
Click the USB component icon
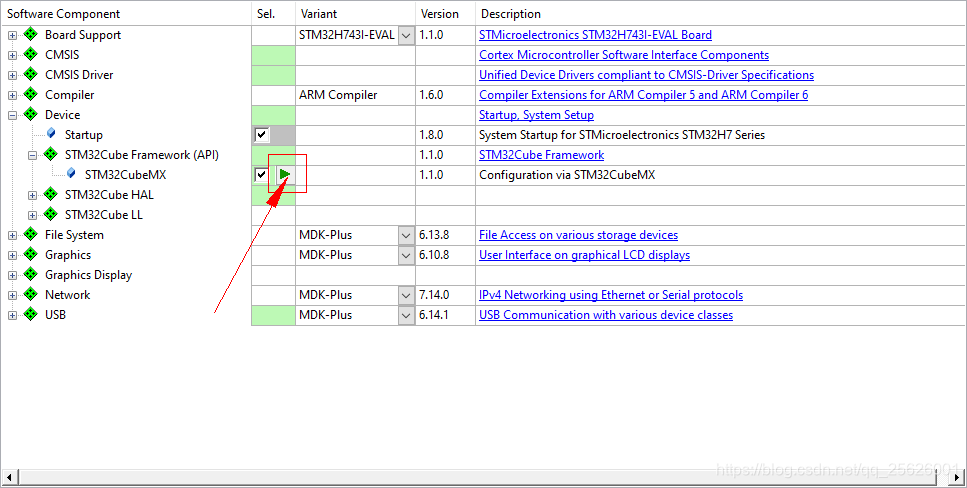31,314
